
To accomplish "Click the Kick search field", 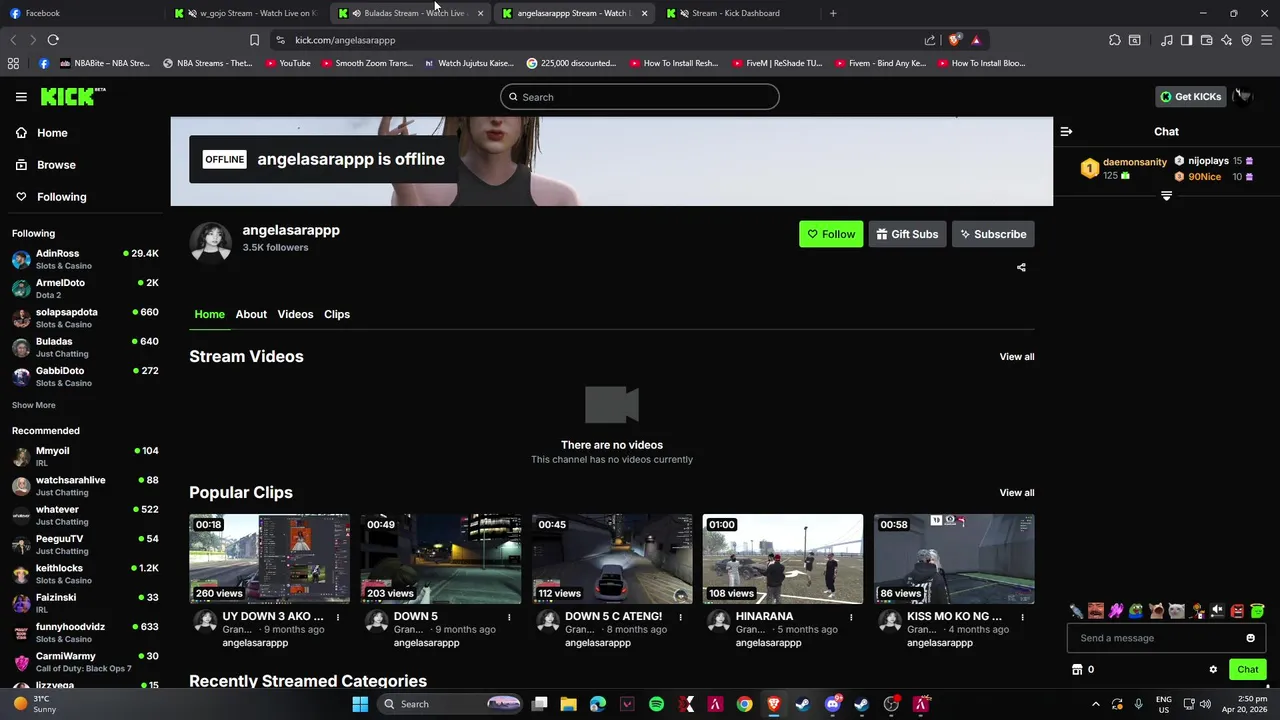I will pos(640,97).
